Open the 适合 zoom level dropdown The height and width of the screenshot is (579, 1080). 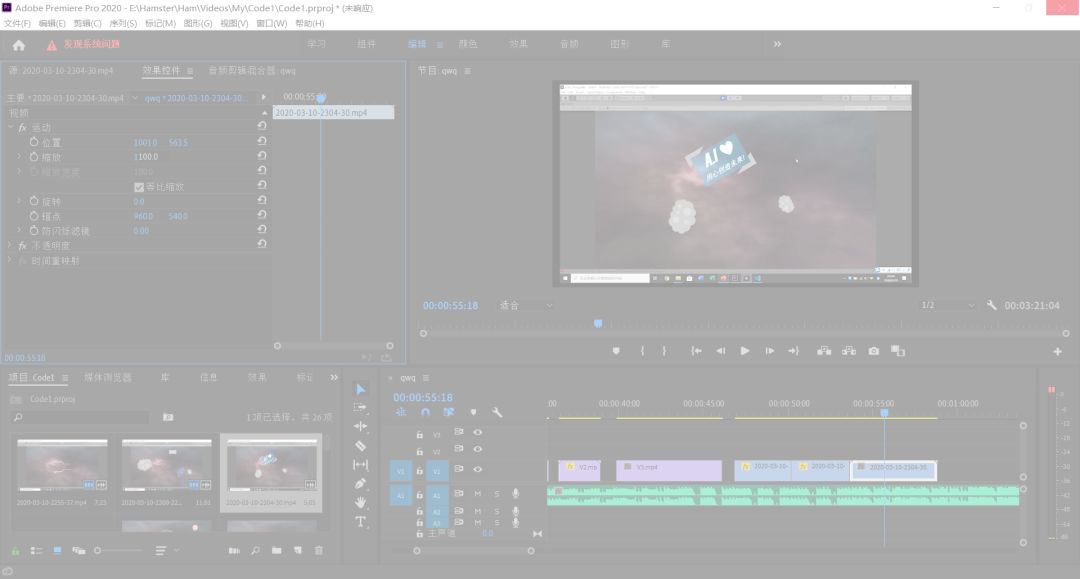pyautogui.click(x=526, y=306)
